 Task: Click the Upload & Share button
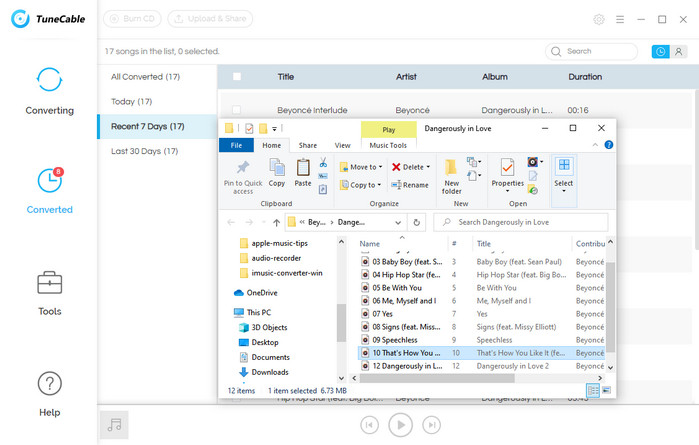[210, 19]
